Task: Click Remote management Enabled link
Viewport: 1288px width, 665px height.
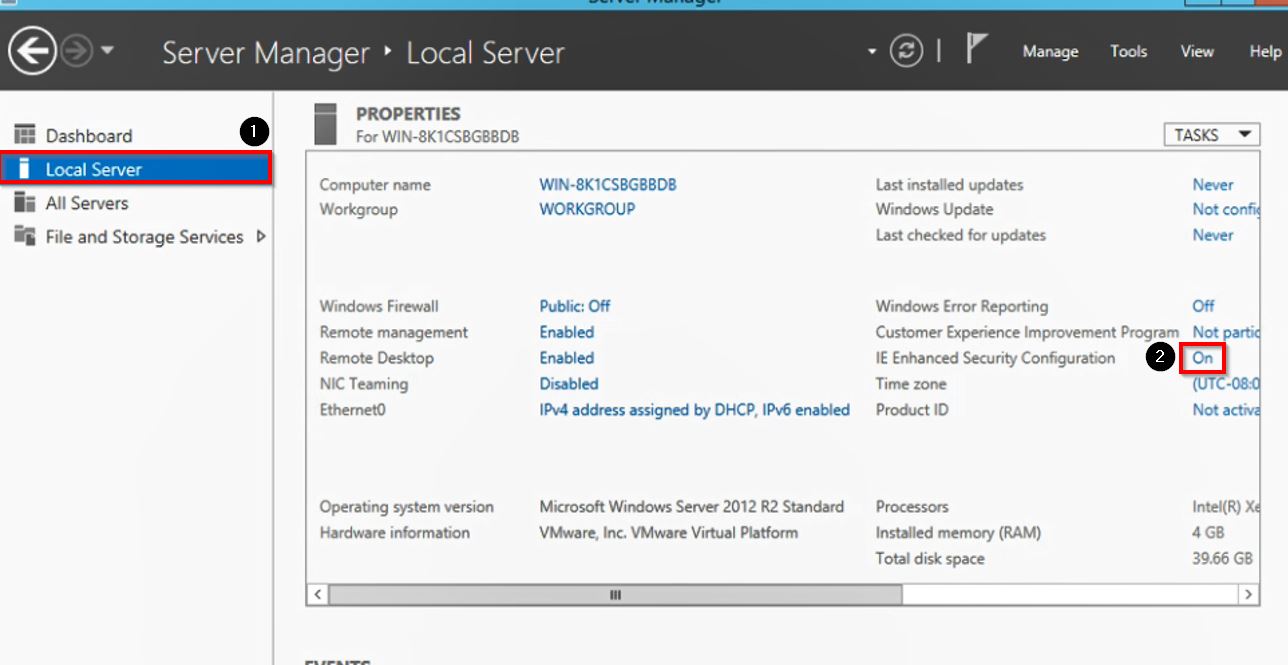Action: [567, 332]
